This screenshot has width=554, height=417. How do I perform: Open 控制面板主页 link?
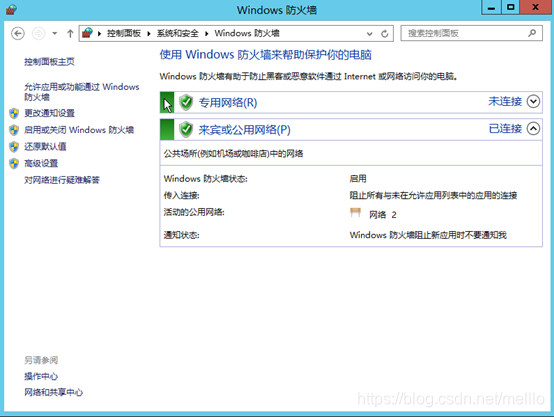click(x=49, y=62)
